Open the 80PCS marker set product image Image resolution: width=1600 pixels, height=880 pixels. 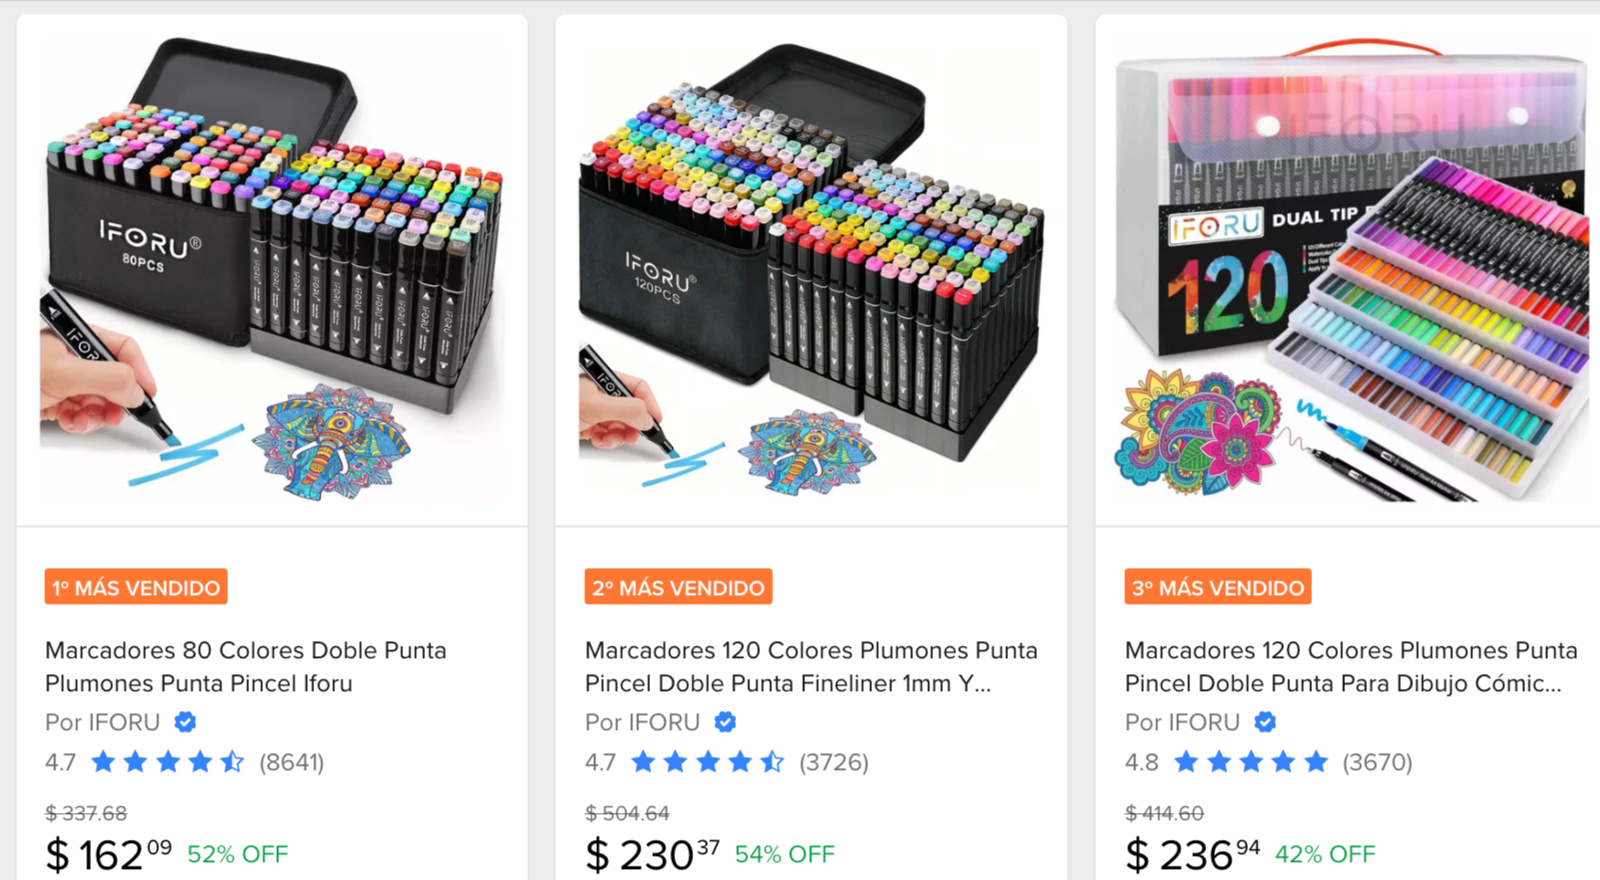click(x=272, y=270)
